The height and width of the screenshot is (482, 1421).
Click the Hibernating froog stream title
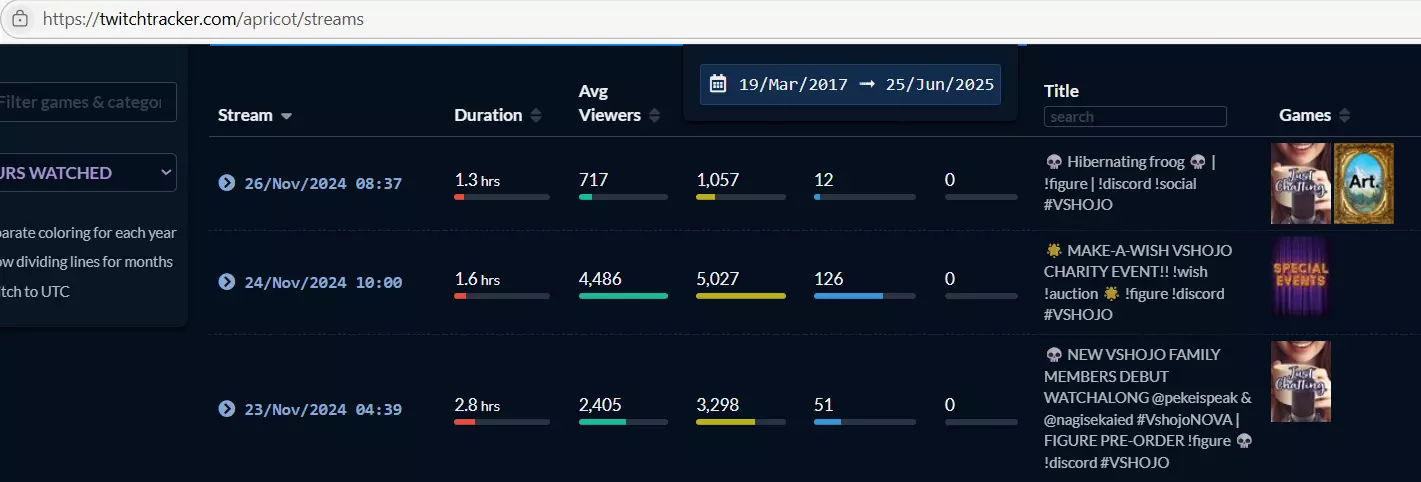coord(1130,183)
